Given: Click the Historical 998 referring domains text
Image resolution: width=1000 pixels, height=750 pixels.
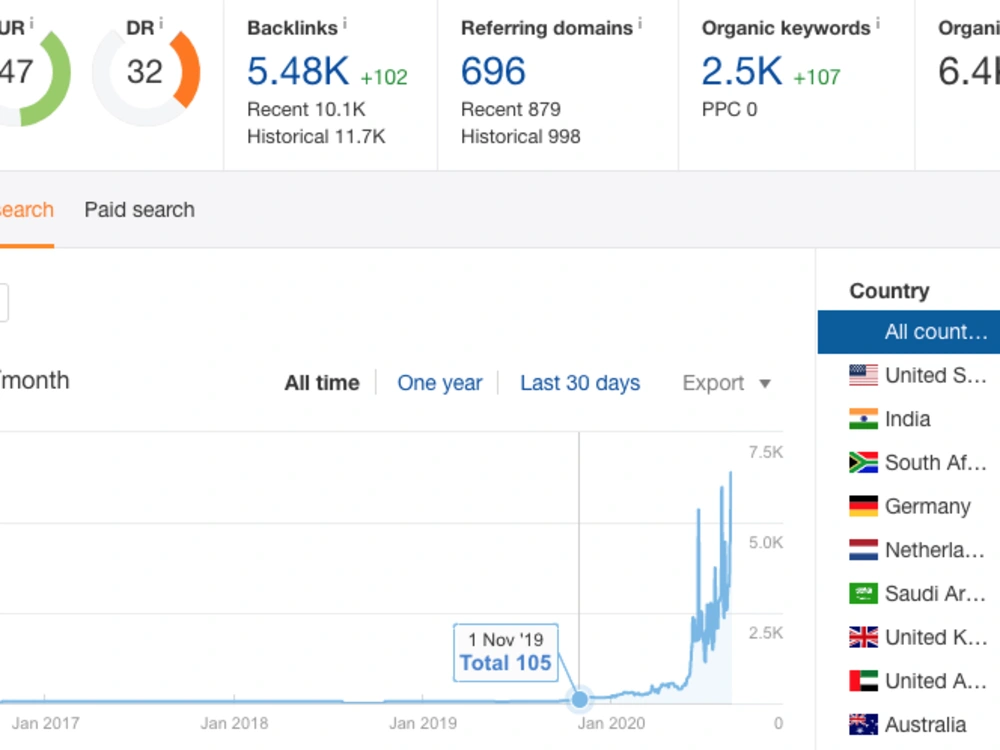Looking at the screenshot, I should point(520,136).
